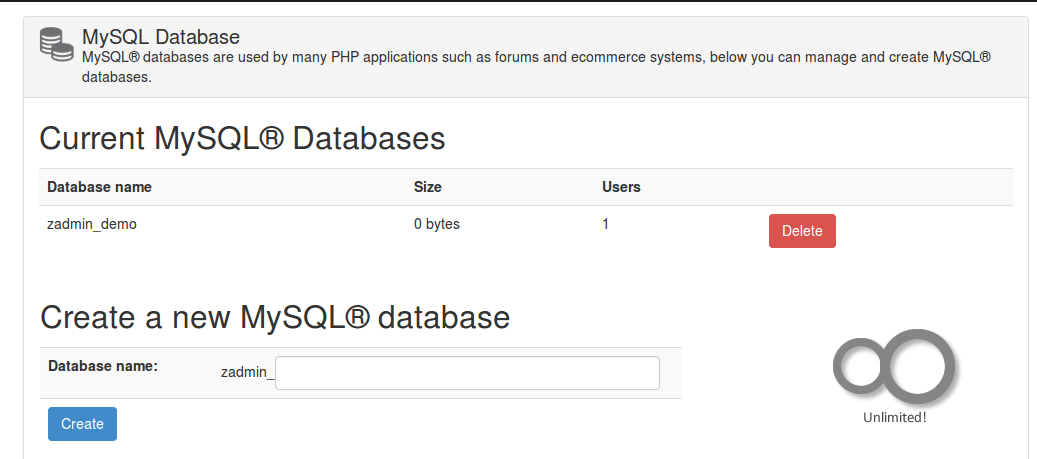This screenshot has width=1037, height=459.
Task: Click the blue Create button
Action: [83, 424]
